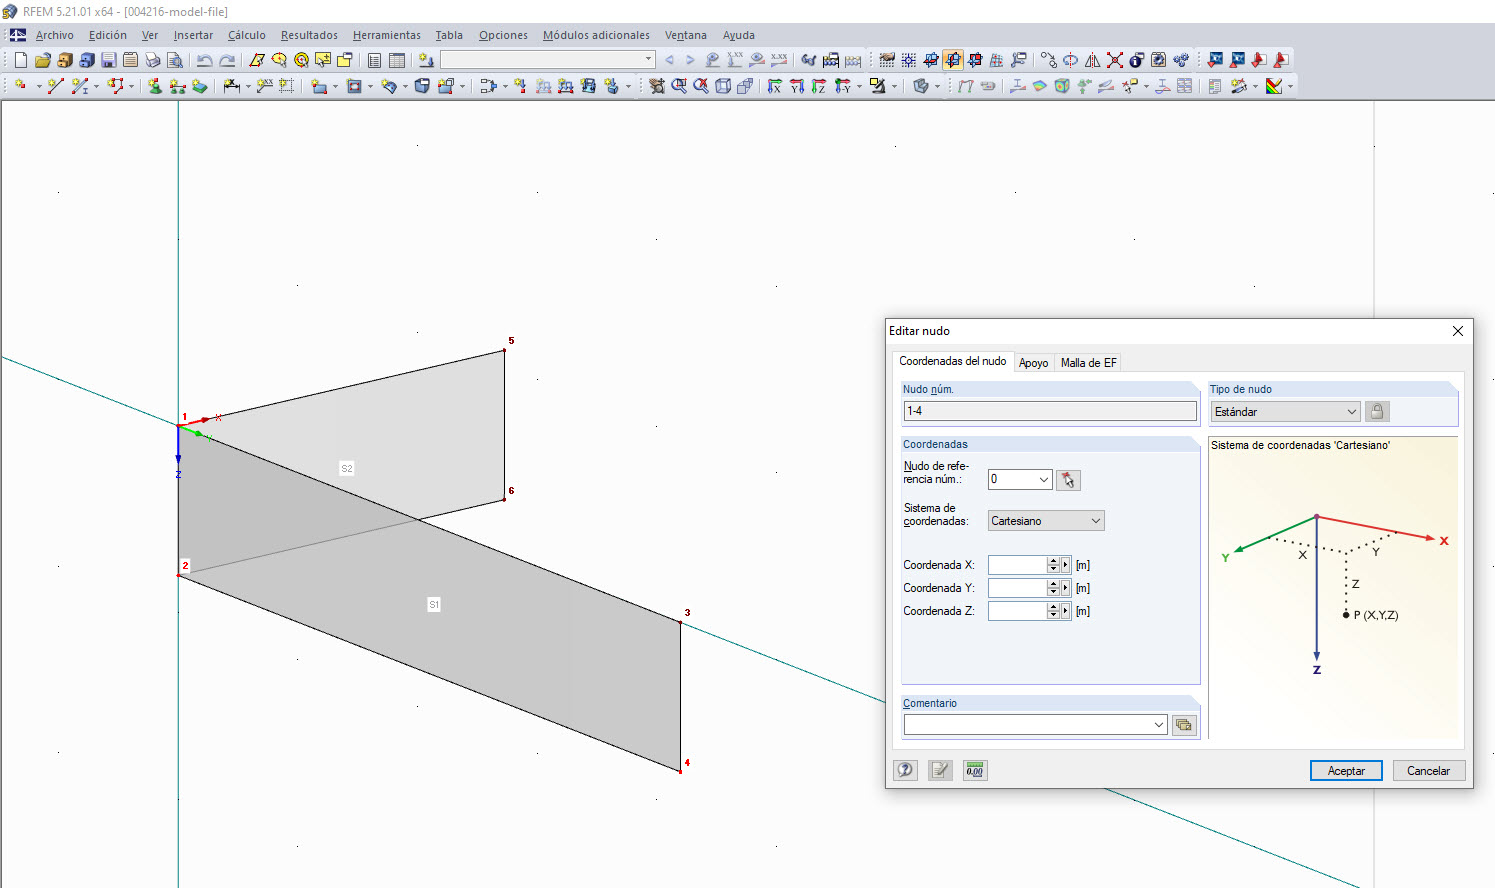Click the info about object icon
This screenshot has height=888, width=1495.
point(1136,60)
